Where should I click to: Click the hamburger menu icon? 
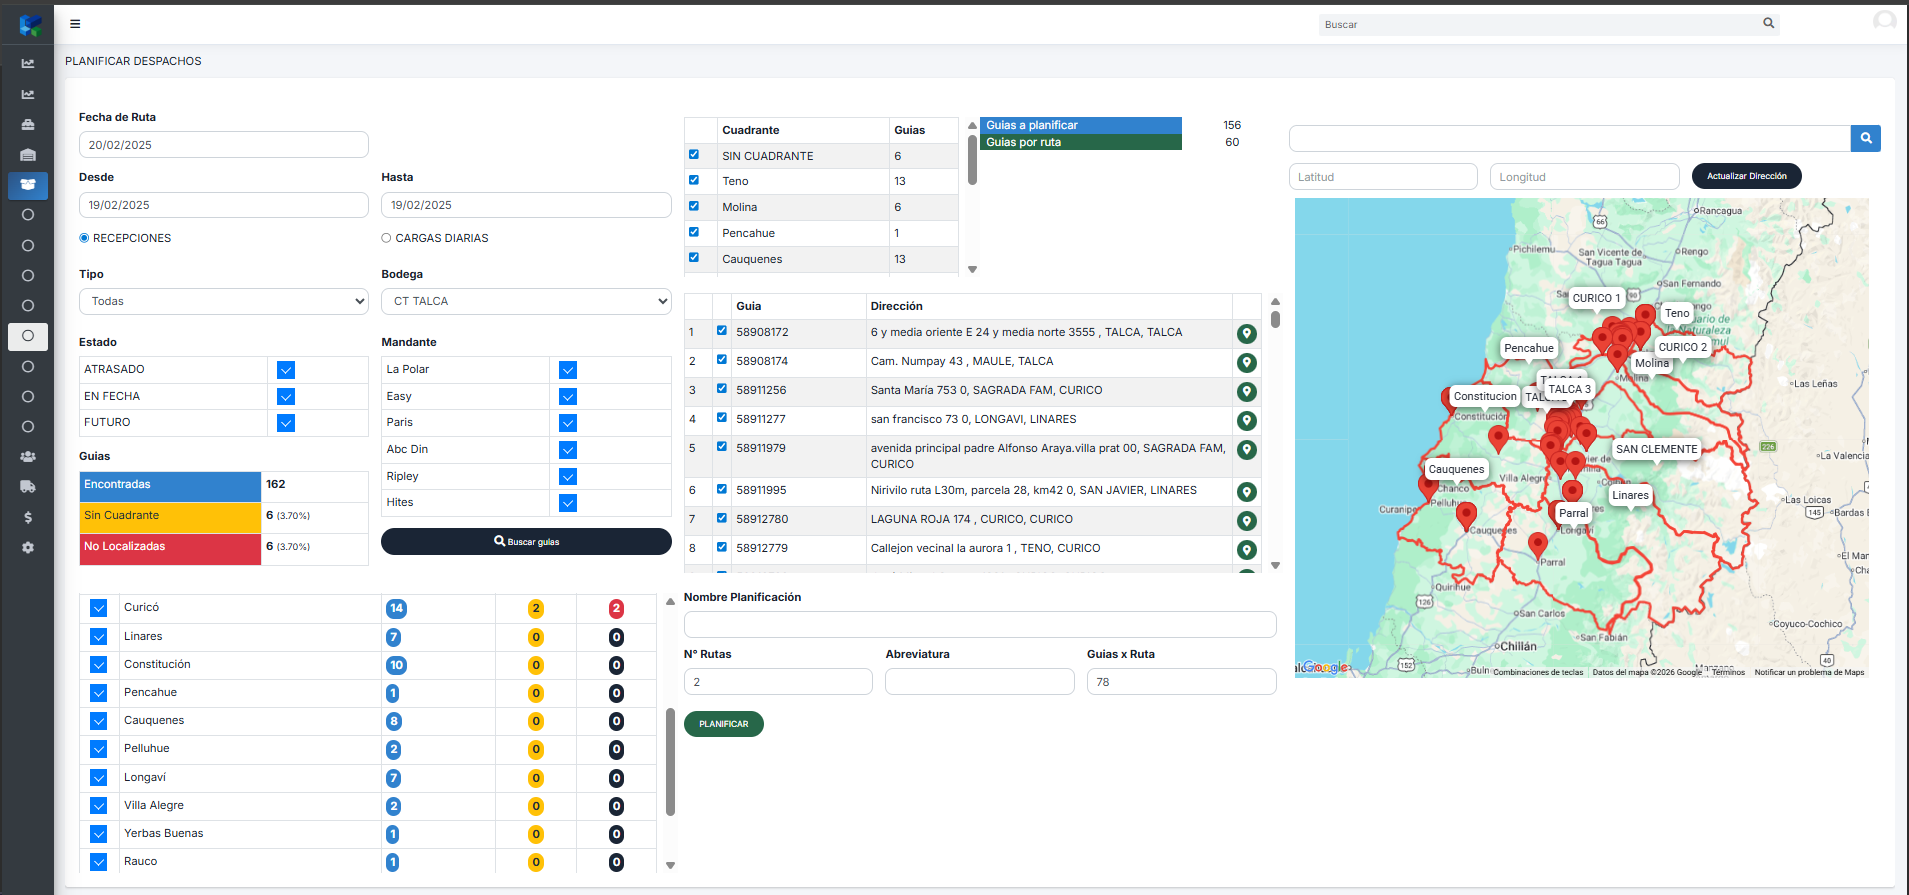(x=75, y=24)
